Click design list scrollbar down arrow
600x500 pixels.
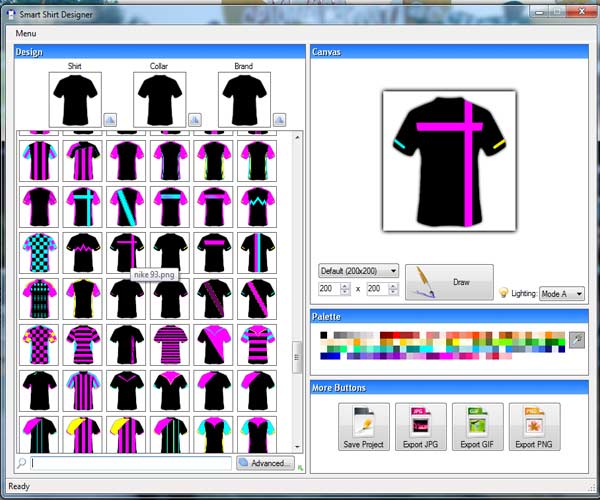tap(297, 447)
